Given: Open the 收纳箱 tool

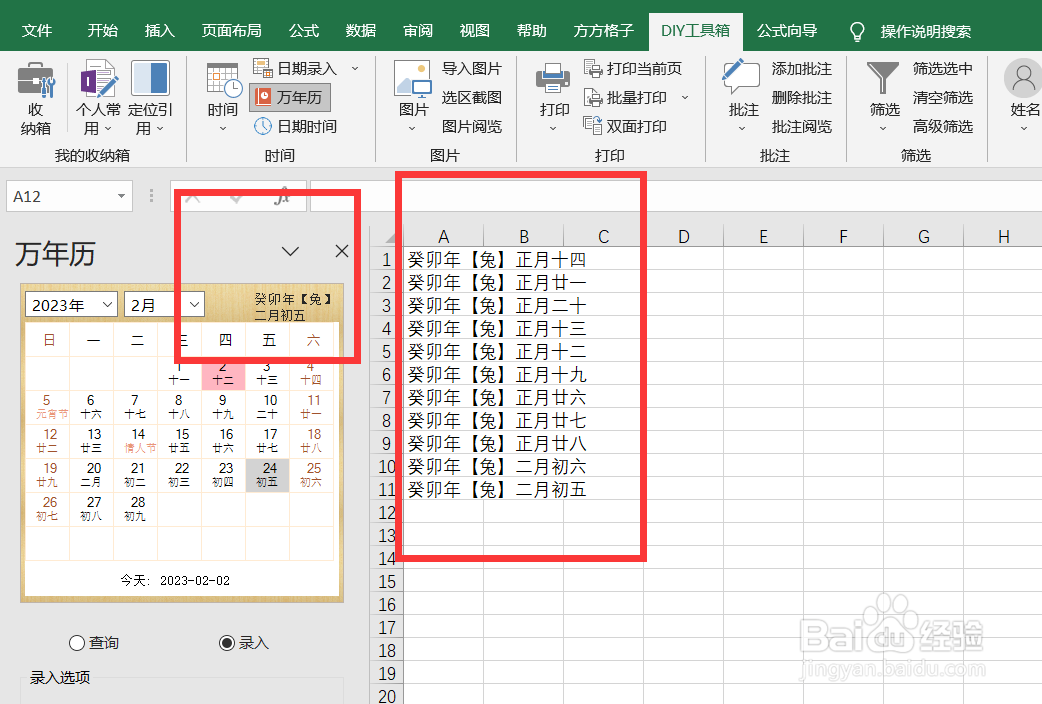Looking at the screenshot, I should pyautogui.click(x=34, y=98).
